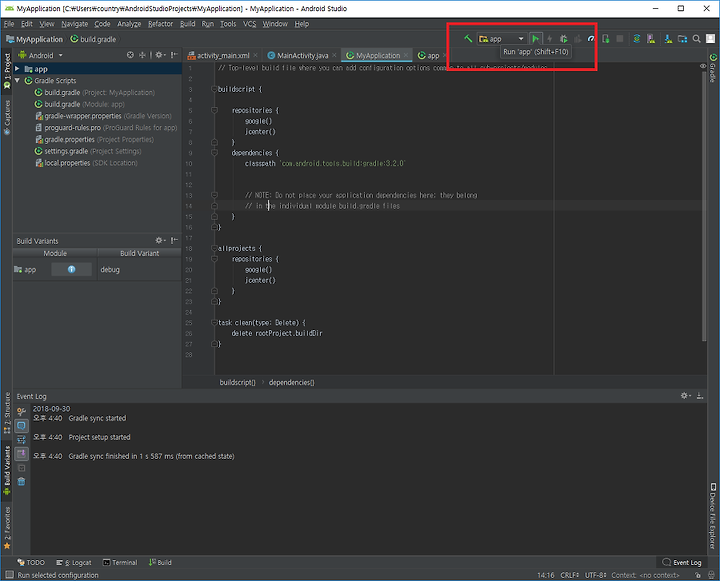Screen dimensions: 720x581
Task: Expand the 'app' module tree node
Action: coord(17,69)
